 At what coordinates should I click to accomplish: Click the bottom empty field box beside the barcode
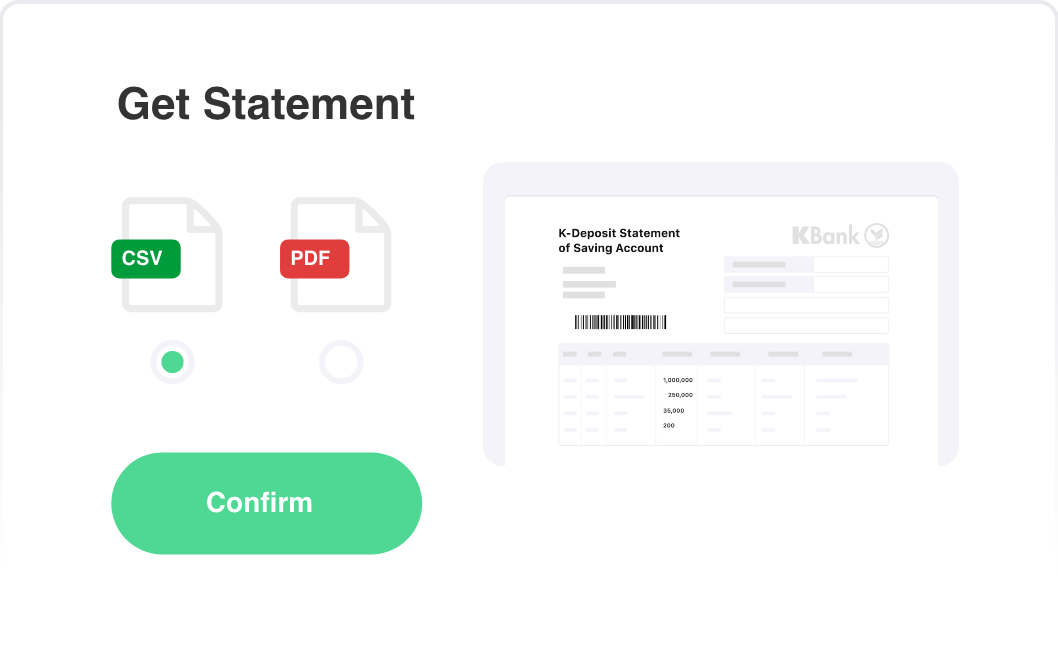[x=806, y=326]
